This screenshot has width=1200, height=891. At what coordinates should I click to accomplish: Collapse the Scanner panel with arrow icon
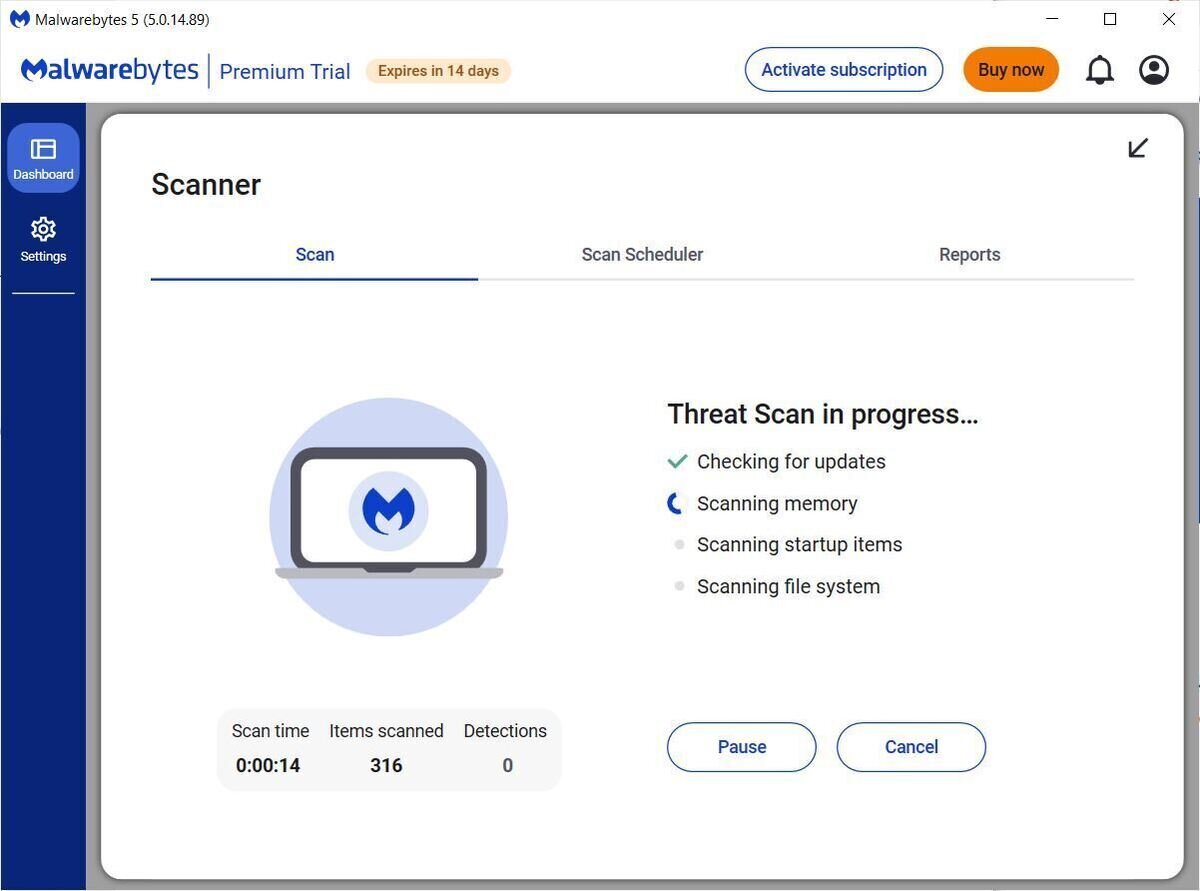(1138, 148)
